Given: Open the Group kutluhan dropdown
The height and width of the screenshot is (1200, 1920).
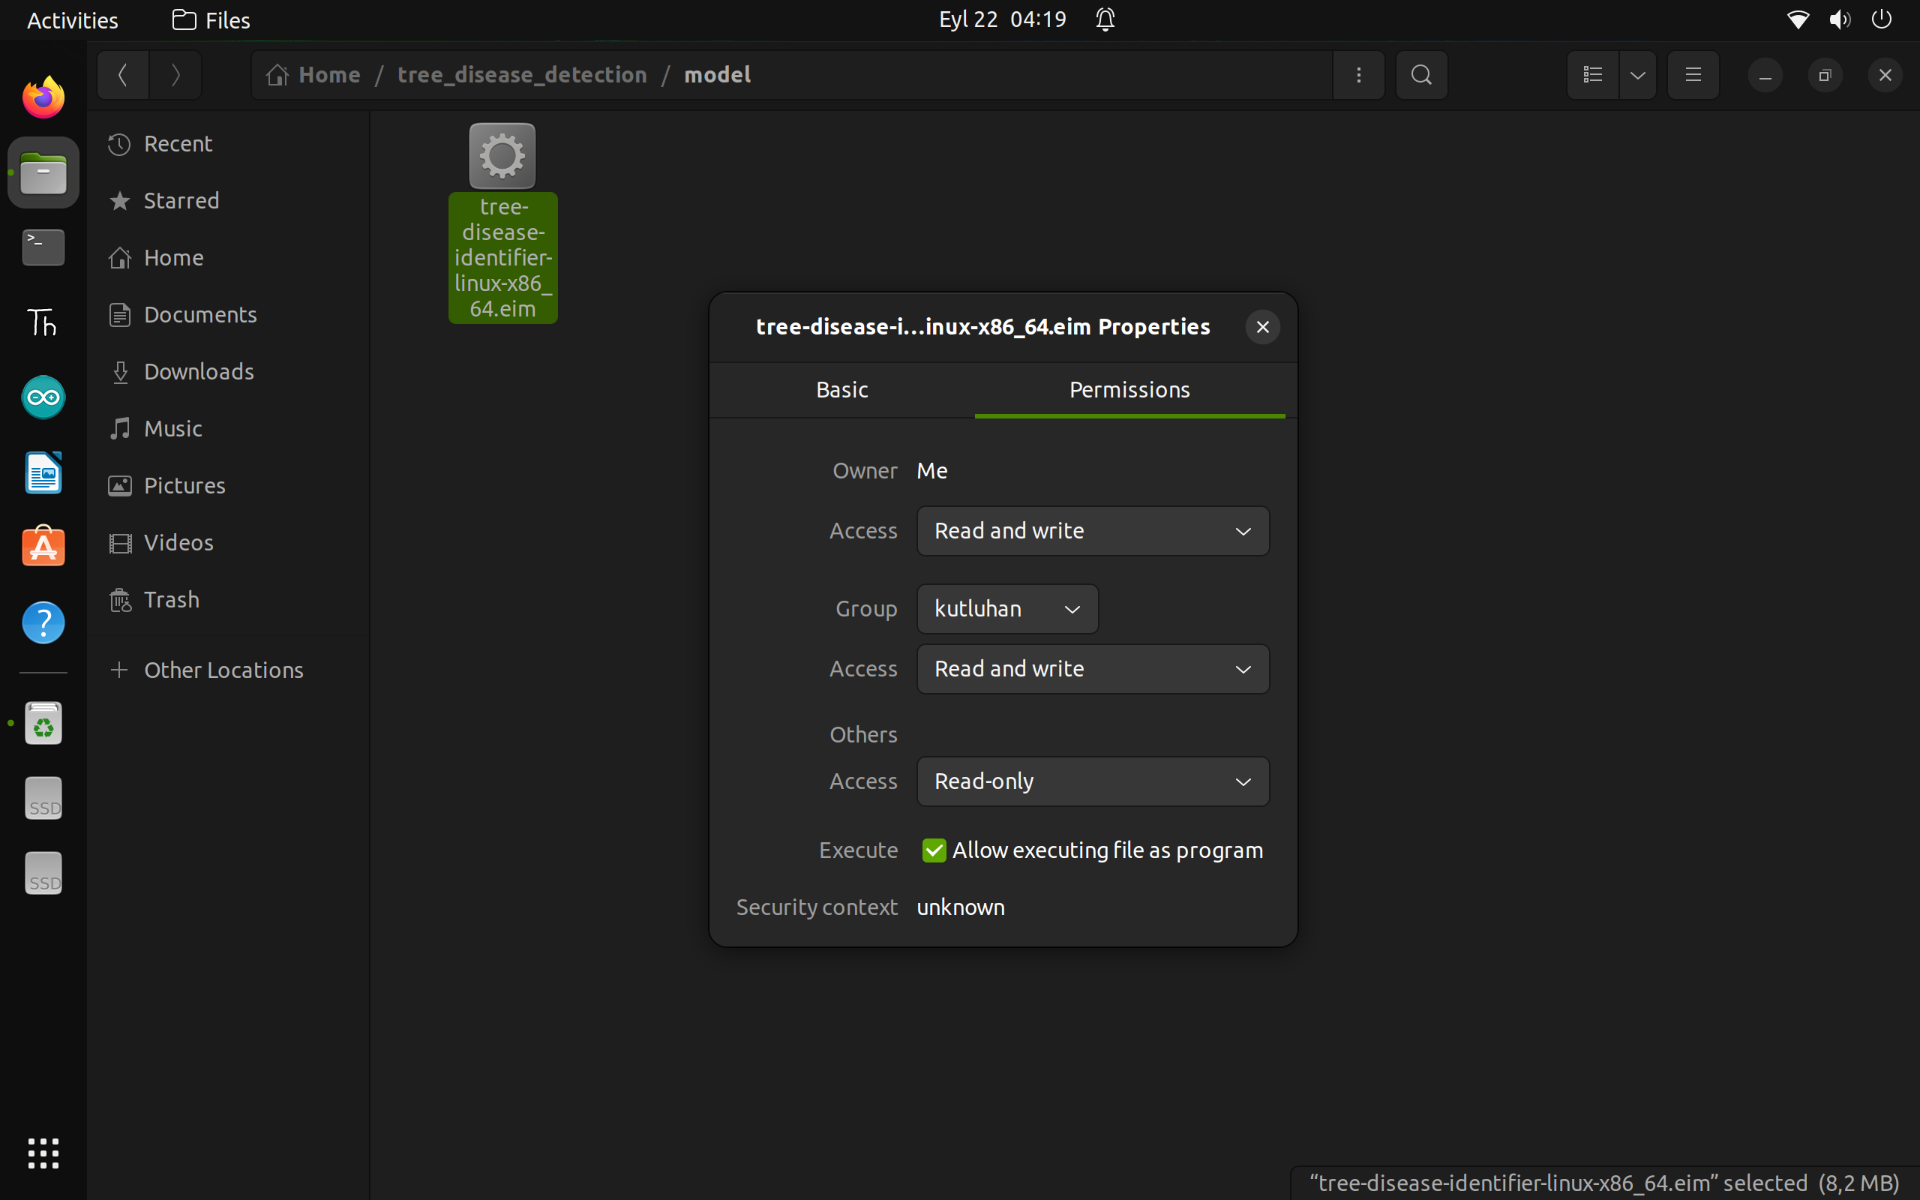Looking at the screenshot, I should 1006,609.
